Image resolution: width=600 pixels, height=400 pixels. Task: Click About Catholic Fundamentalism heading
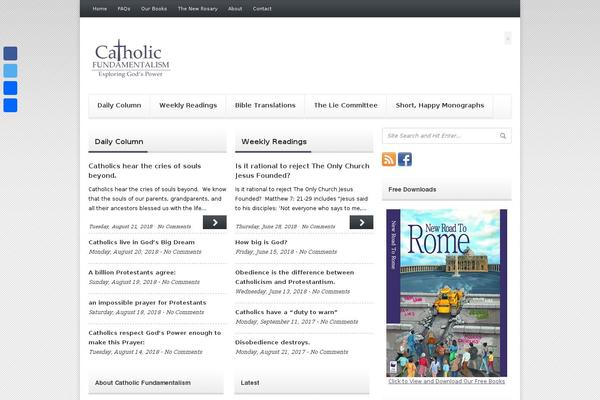coord(143,383)
